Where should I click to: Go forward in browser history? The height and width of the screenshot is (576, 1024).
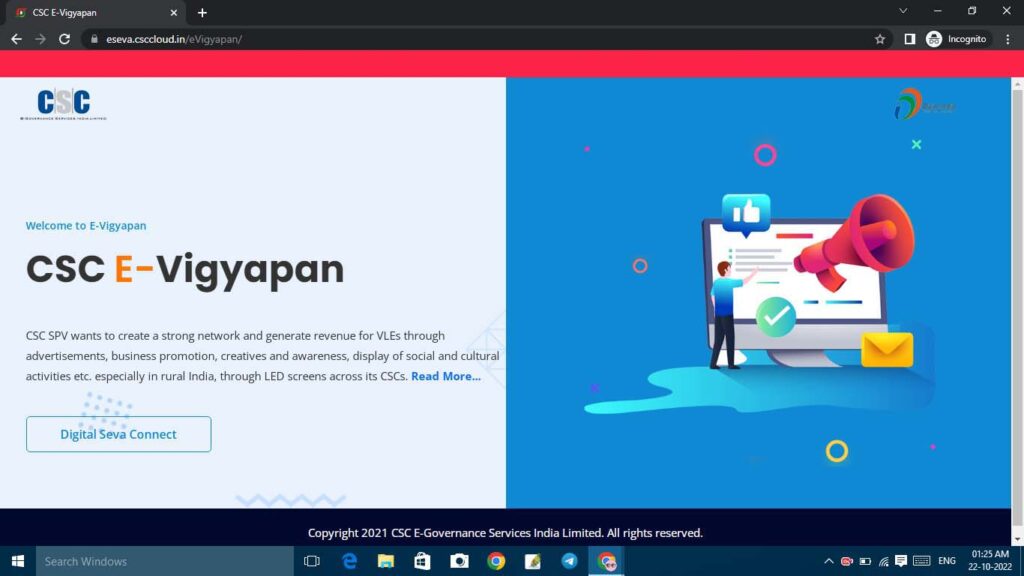click(40, 39)
